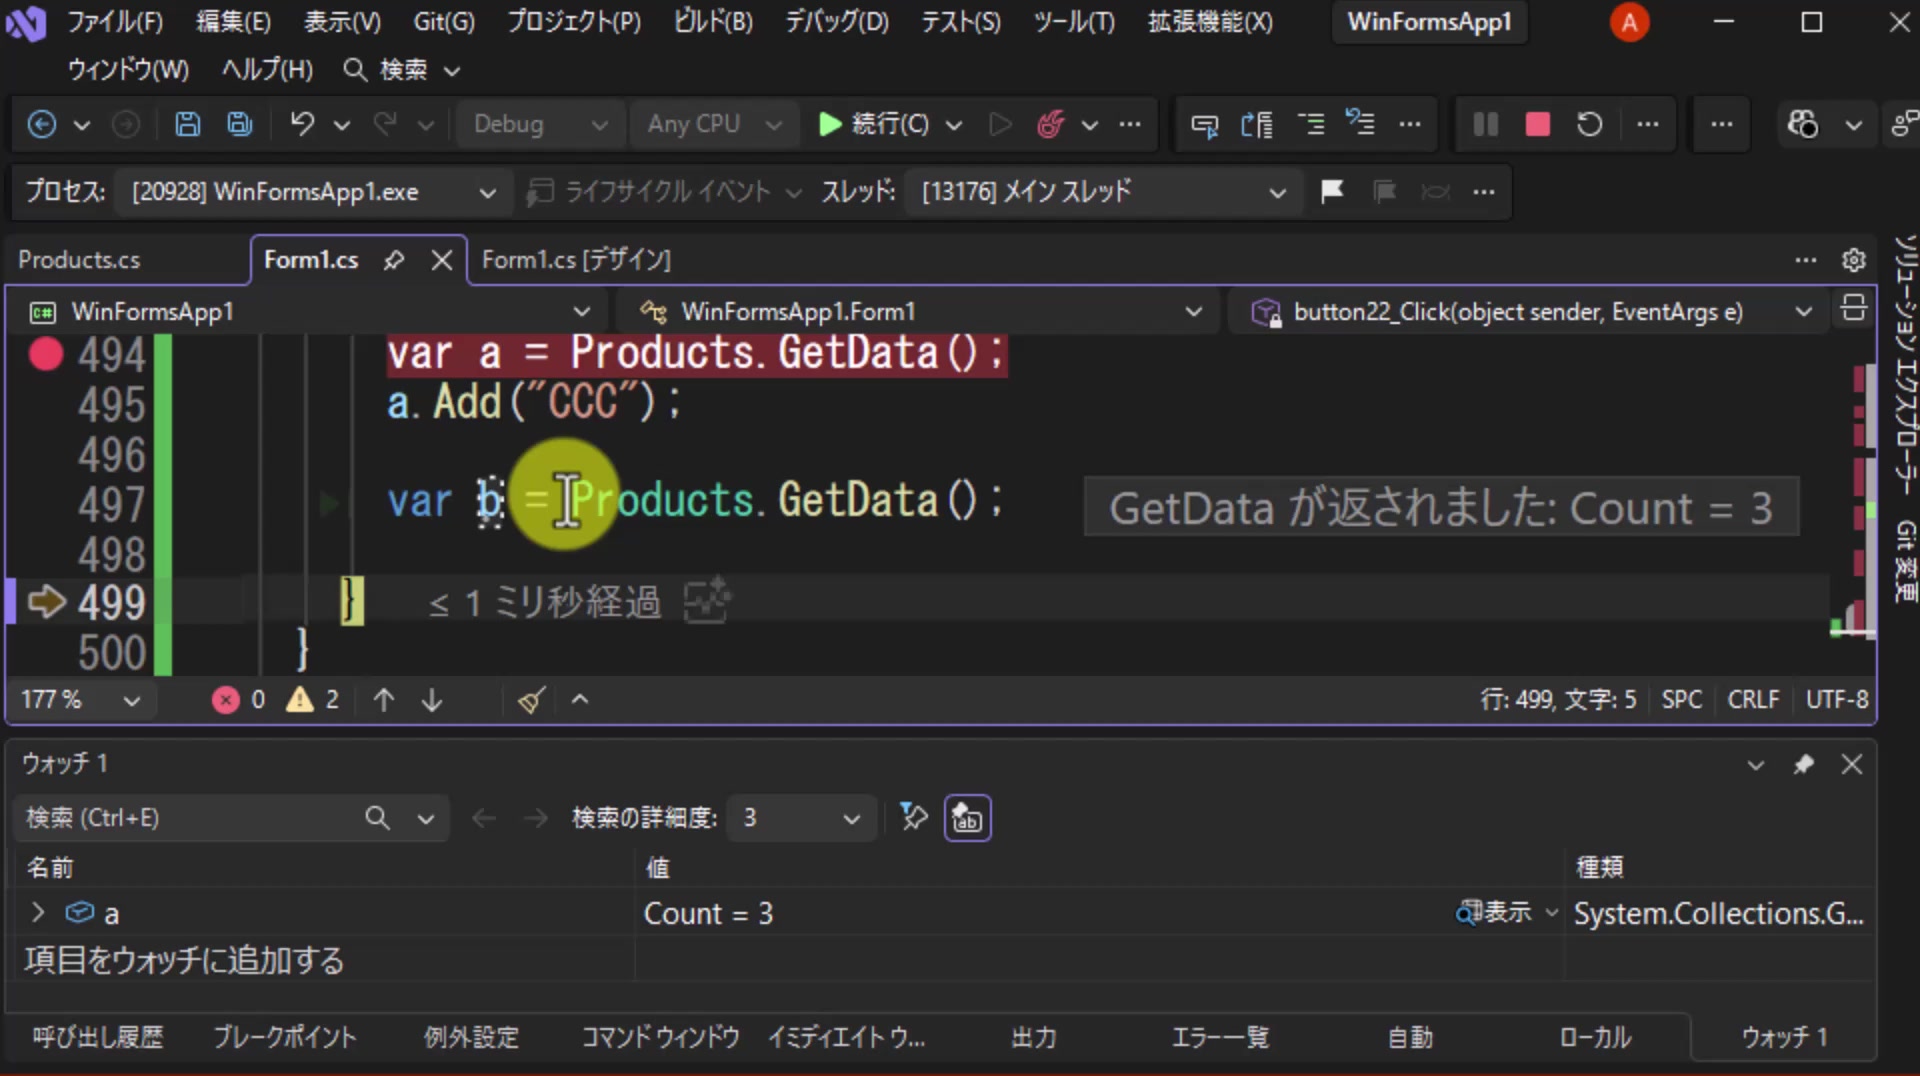Toggle the breakpoint on line 494
Image resolution: width=1920 pixels, height=1076 pixels.
pos(46,354)
